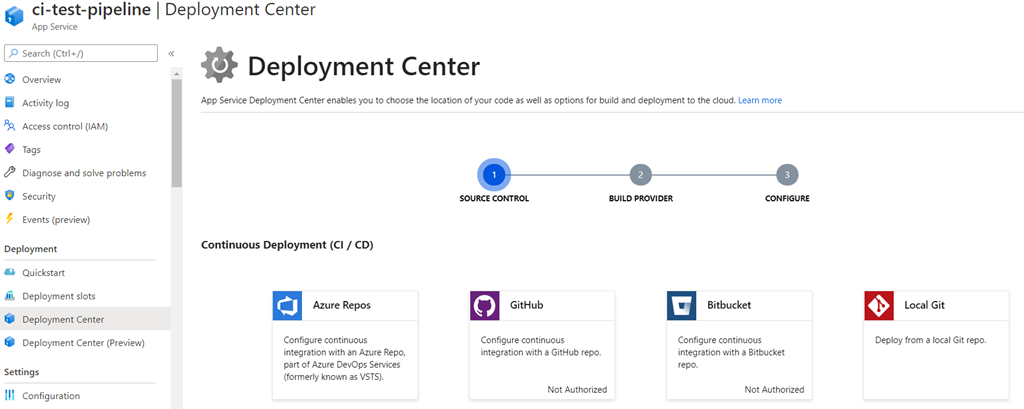Open Tags via its purple tag icon
This screenshot has width=1024, height=409.
click(9, 149)
